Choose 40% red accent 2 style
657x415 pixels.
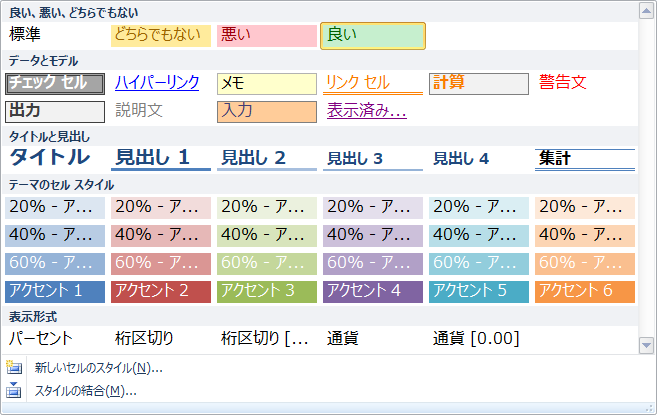coord(161,236)
